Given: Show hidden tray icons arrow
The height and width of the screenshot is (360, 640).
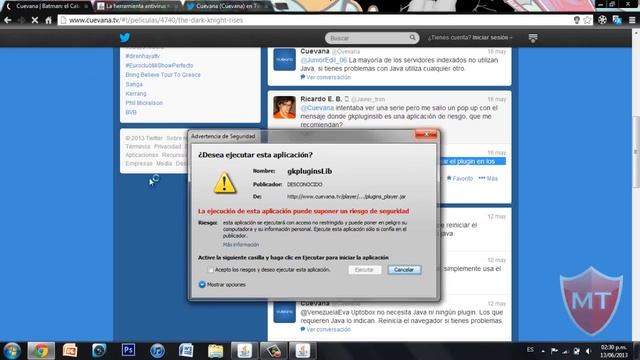Looking at the screenshot, I should pos(543,351).
